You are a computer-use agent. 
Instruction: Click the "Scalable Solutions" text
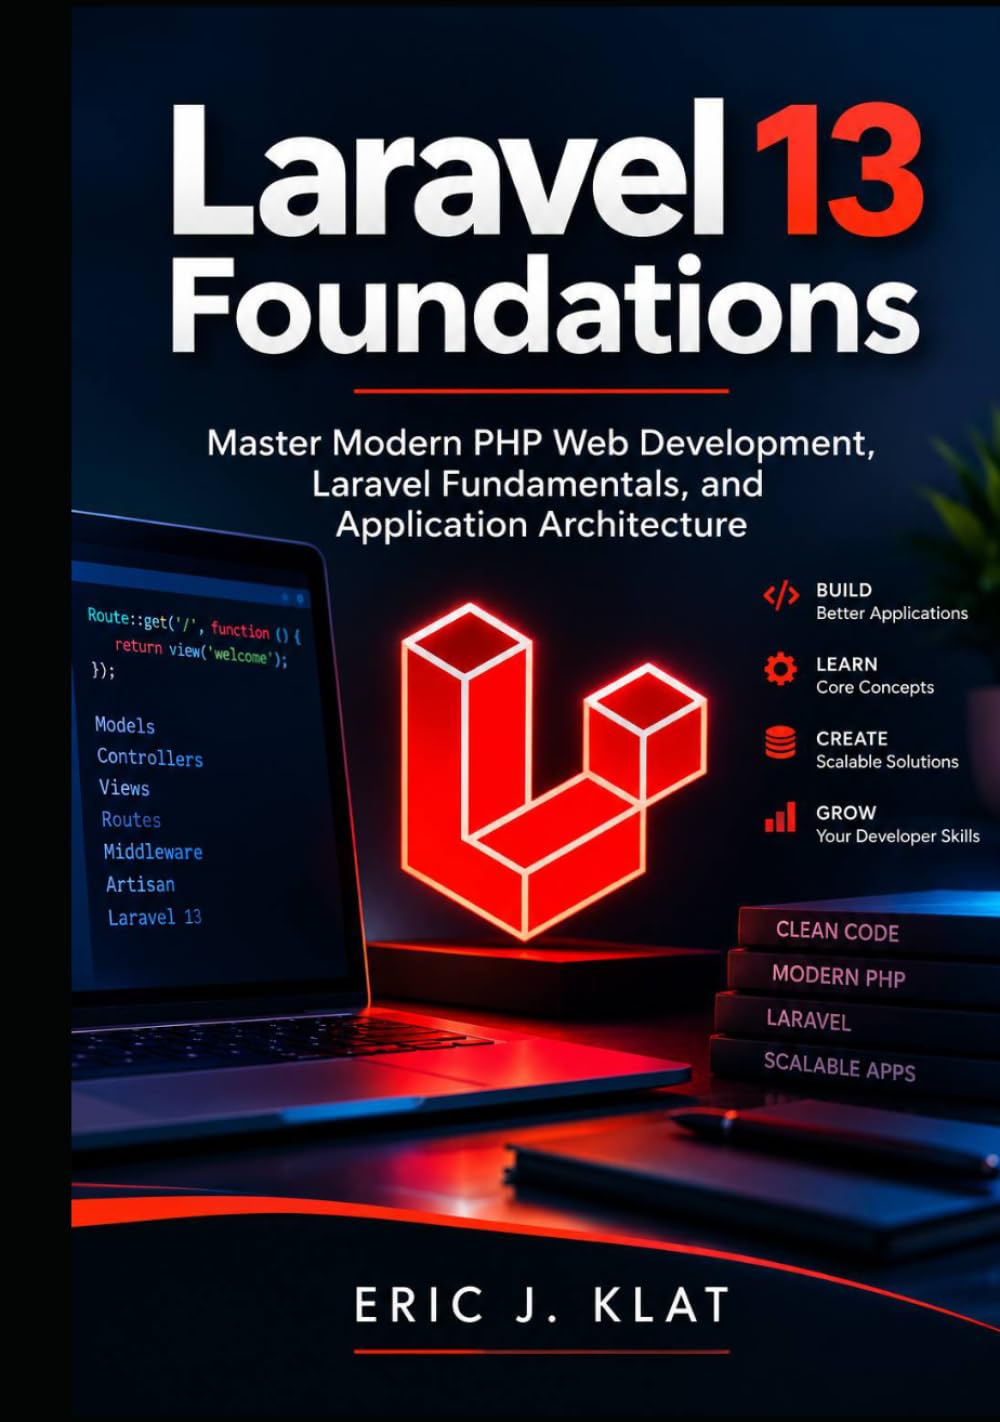(887, 761)
